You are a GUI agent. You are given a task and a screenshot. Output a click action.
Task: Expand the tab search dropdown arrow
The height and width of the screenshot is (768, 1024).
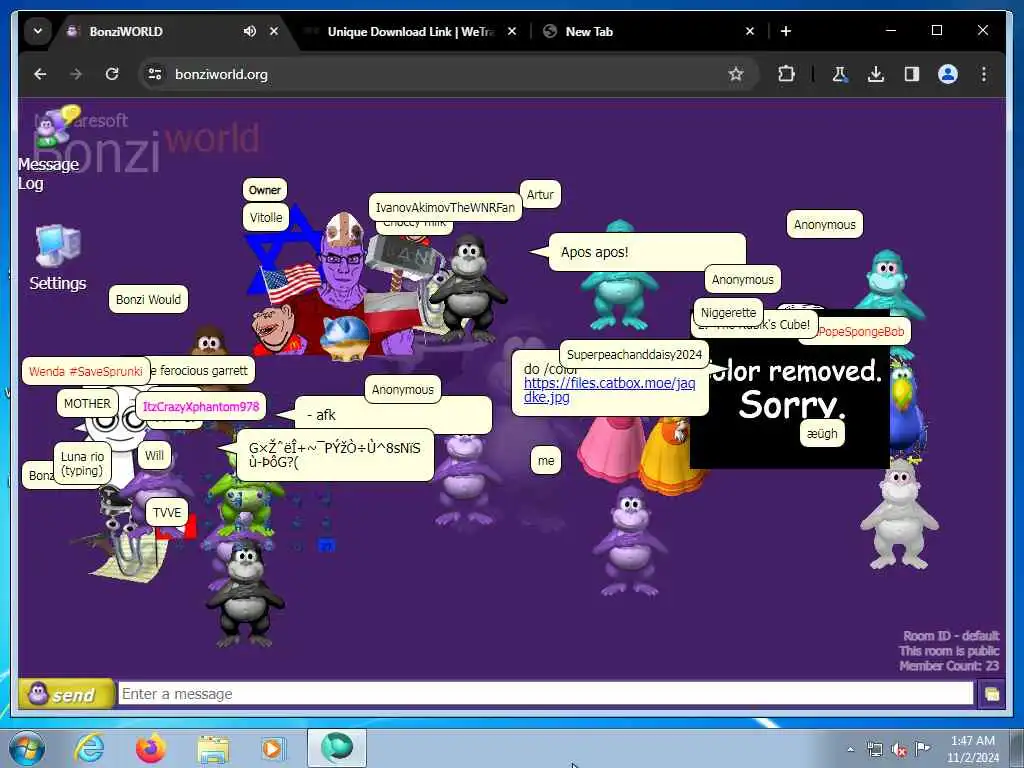[x=38, y=31]
